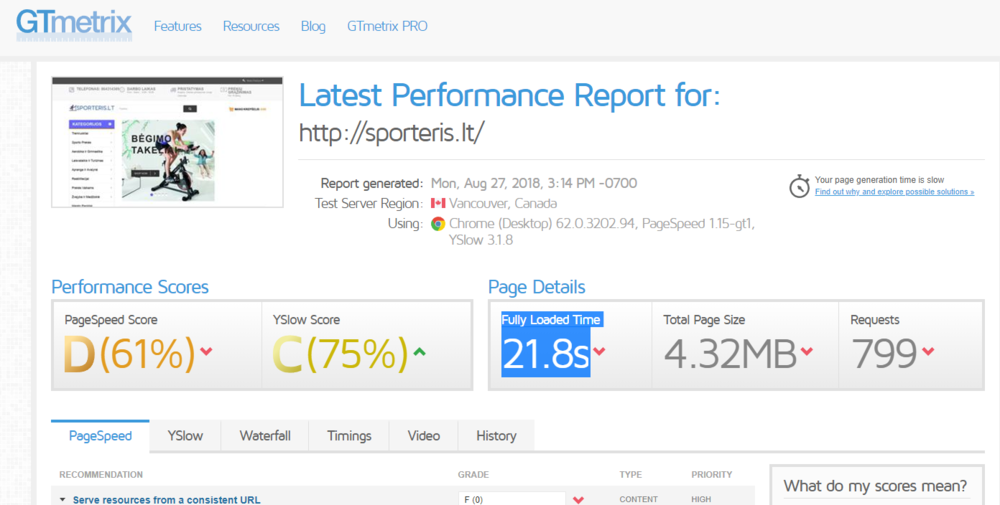Click the green up arrow beside YSlow Score
This screenshot has width=1000, height=505.
[x=419, y=351]
